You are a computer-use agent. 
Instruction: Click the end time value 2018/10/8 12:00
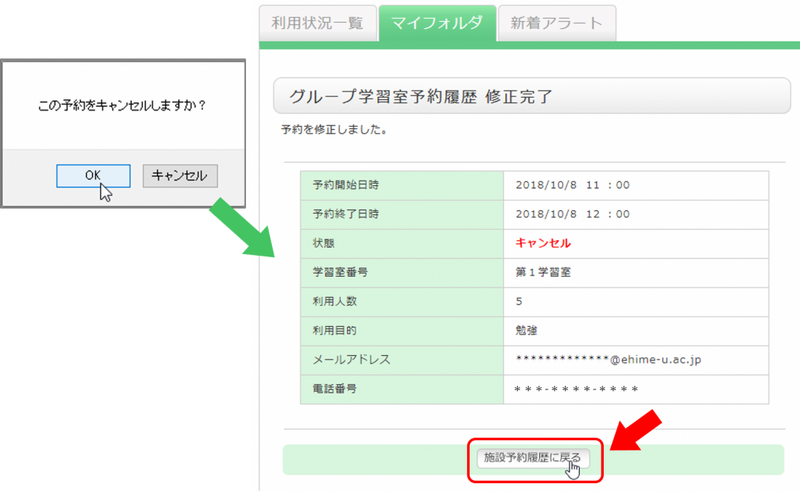572,214
